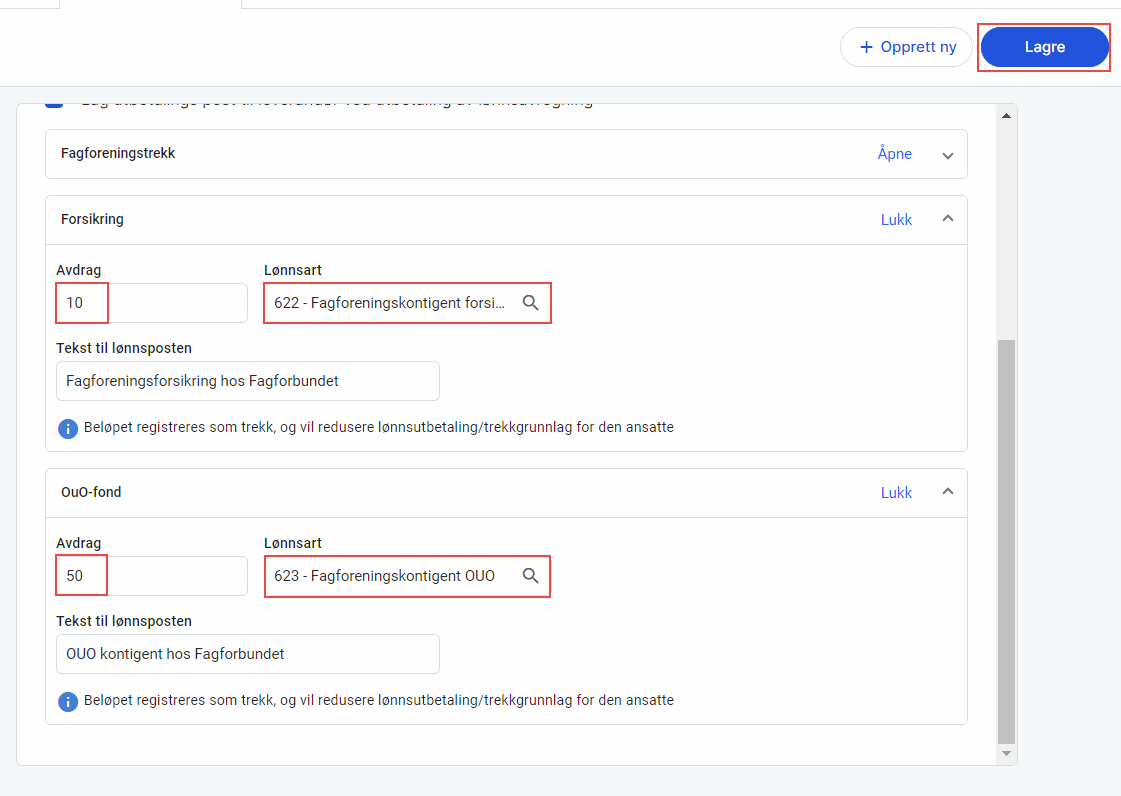Screen dimensions: 1121x796
Task: Click the vertical scrollbar thumb
Action: [x=1006, y=540]
